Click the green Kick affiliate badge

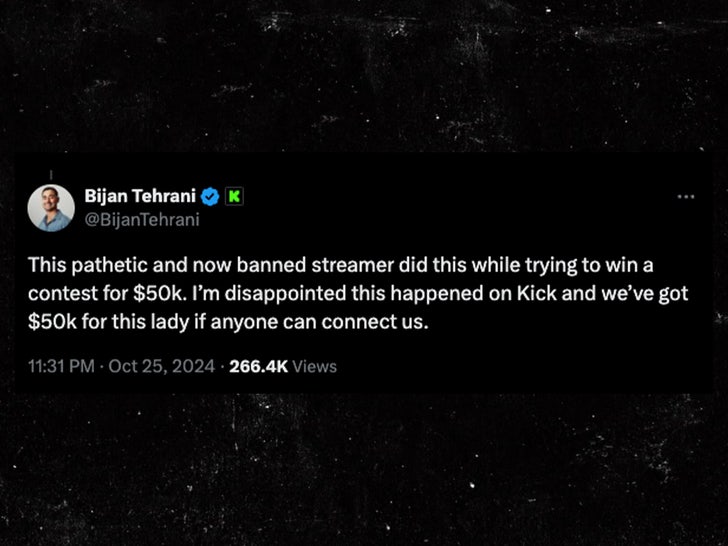pos(233,196)
